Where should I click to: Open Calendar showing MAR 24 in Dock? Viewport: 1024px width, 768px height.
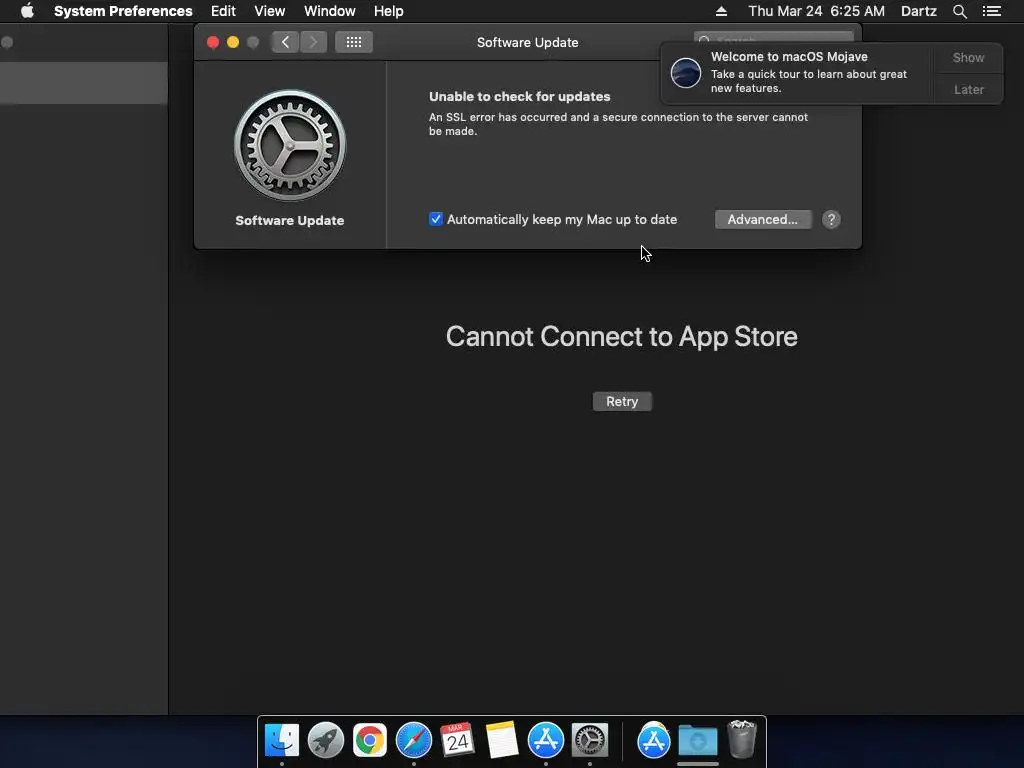click(457, 740)
